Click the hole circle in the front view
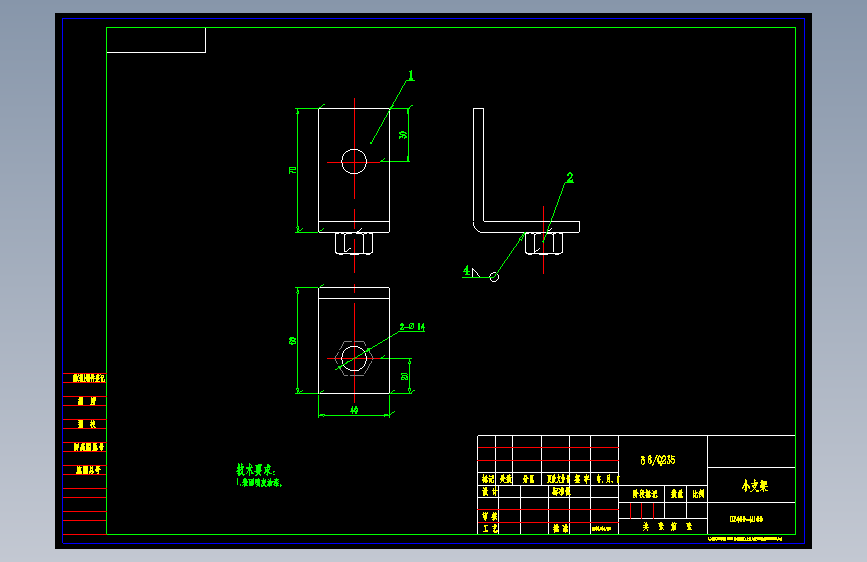This screenshot has height=562, width=867. coord(354,162)
